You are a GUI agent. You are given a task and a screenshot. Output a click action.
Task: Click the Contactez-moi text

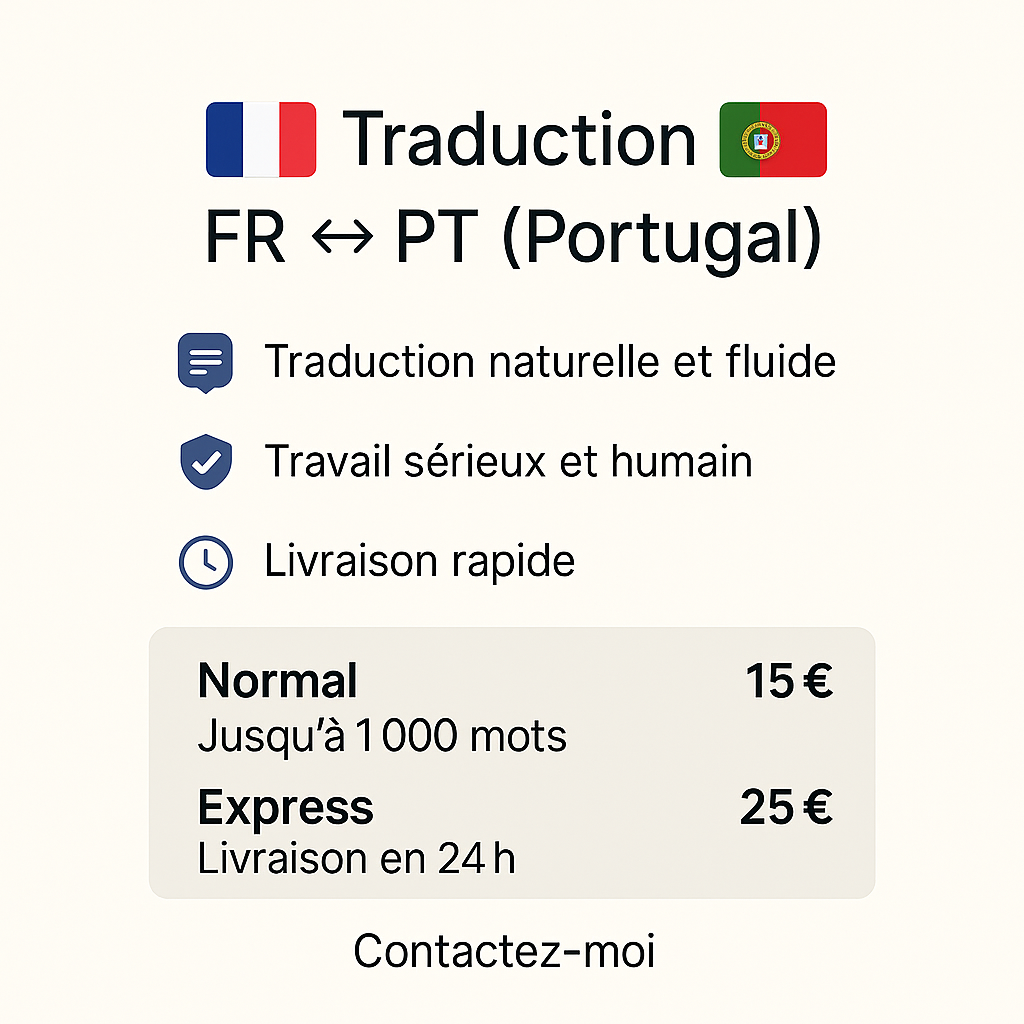pos(504,950)
